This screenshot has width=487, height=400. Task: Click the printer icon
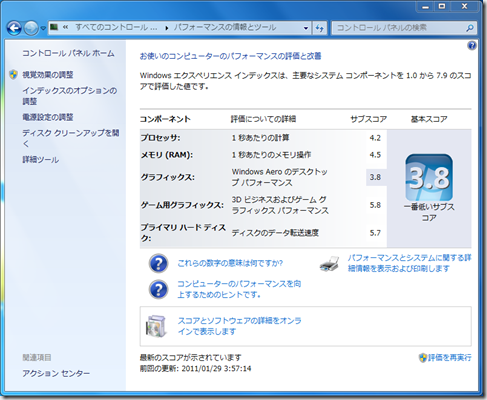(330, 264)
